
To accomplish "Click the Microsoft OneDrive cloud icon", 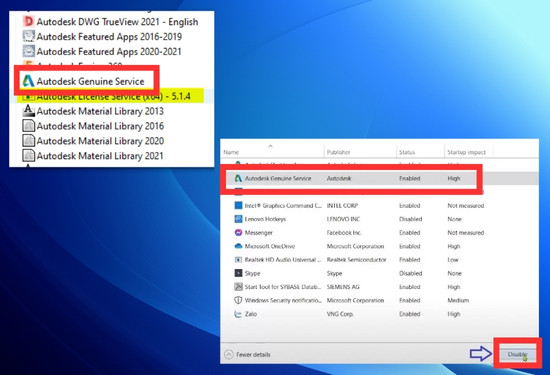I will tap(238, 246).
